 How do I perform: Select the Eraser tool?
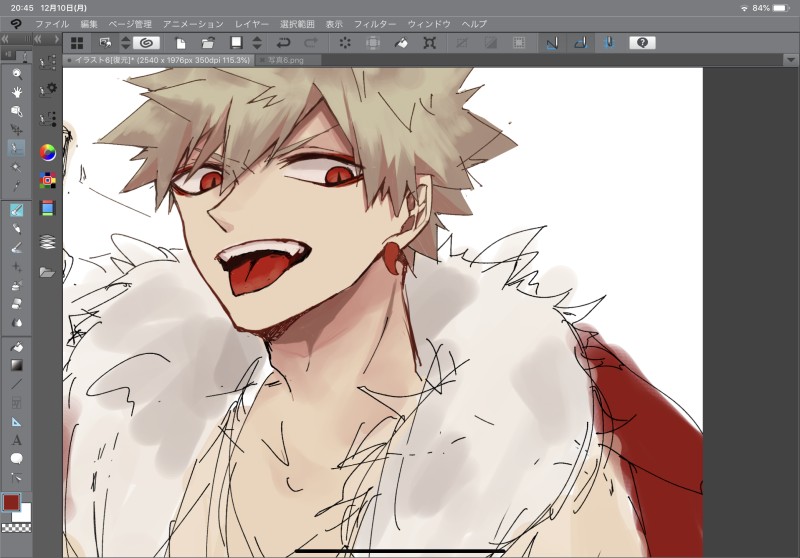pyautogui.click(x=17, y=305)
